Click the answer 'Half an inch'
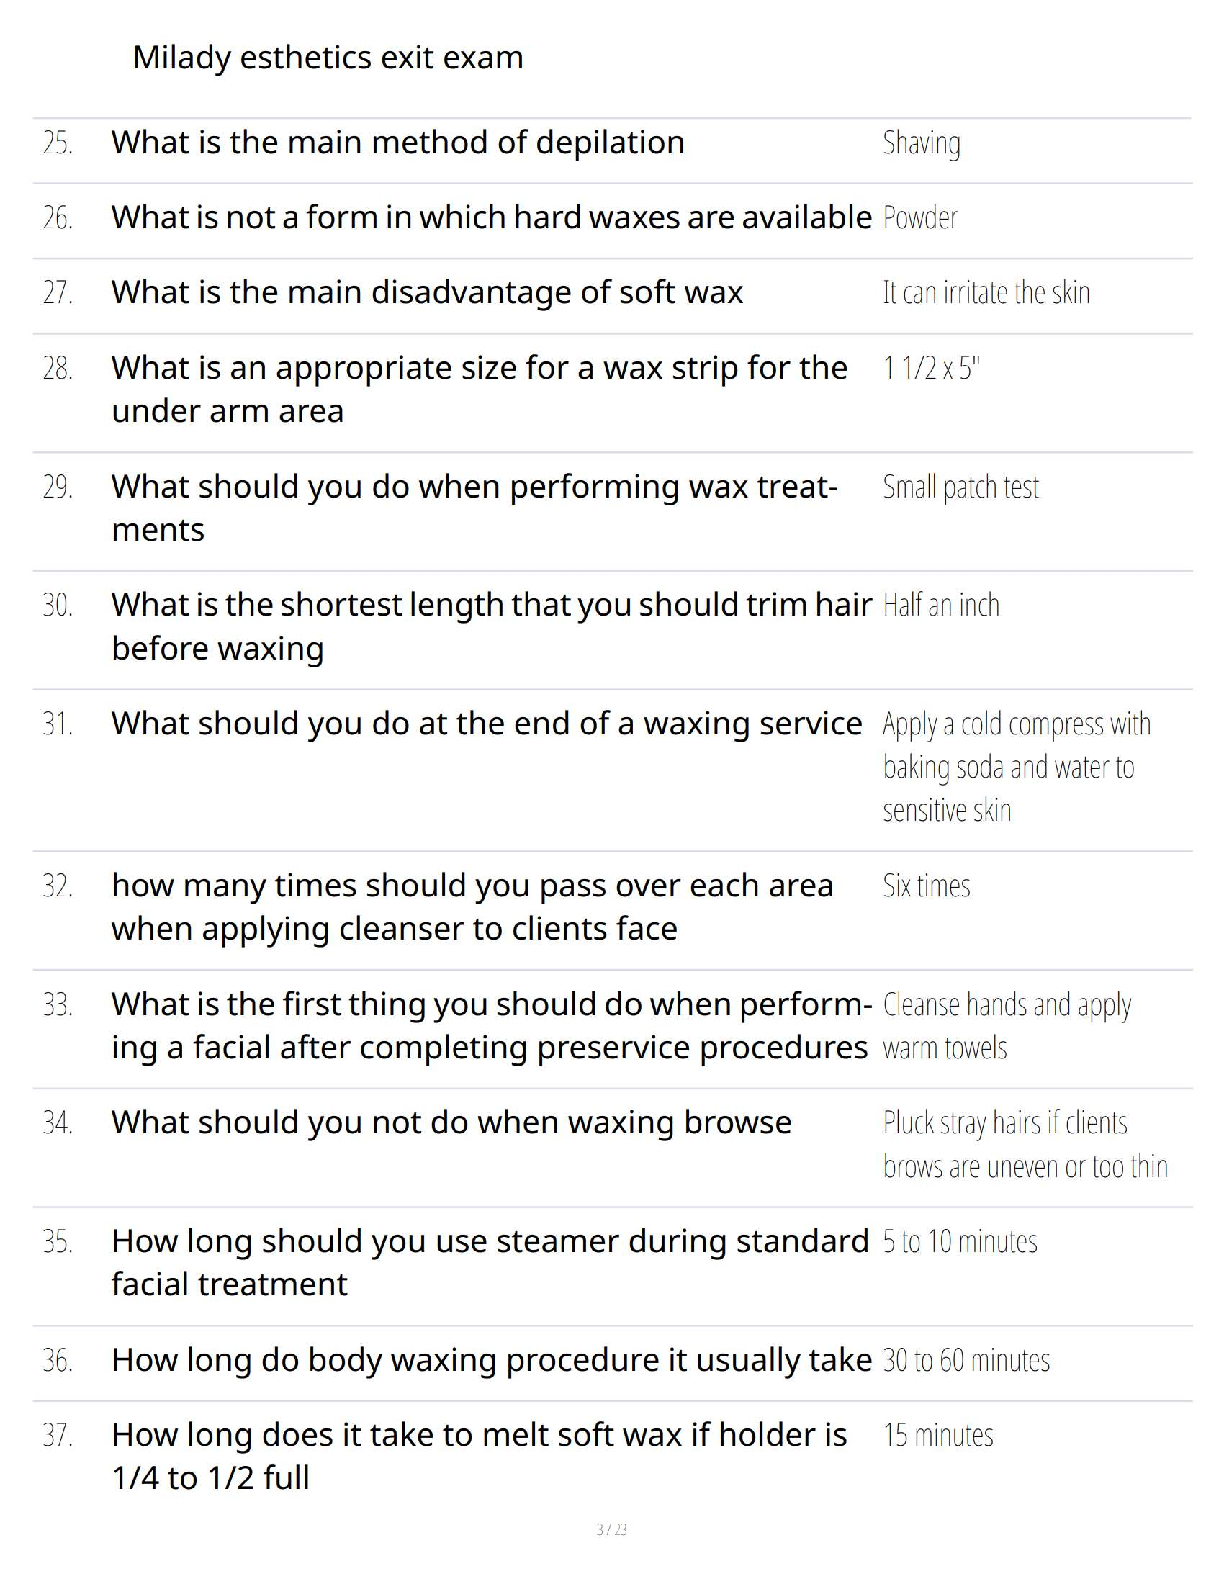This screenshot has height=1584, width=1224. (941, 606)
